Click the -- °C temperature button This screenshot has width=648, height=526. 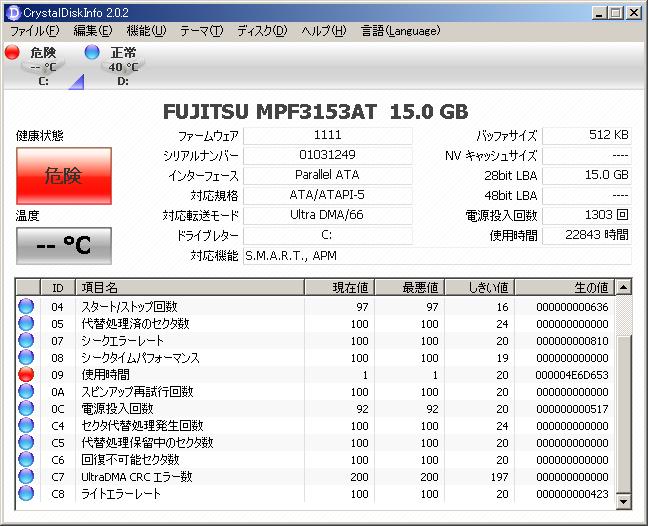point(64,245)
